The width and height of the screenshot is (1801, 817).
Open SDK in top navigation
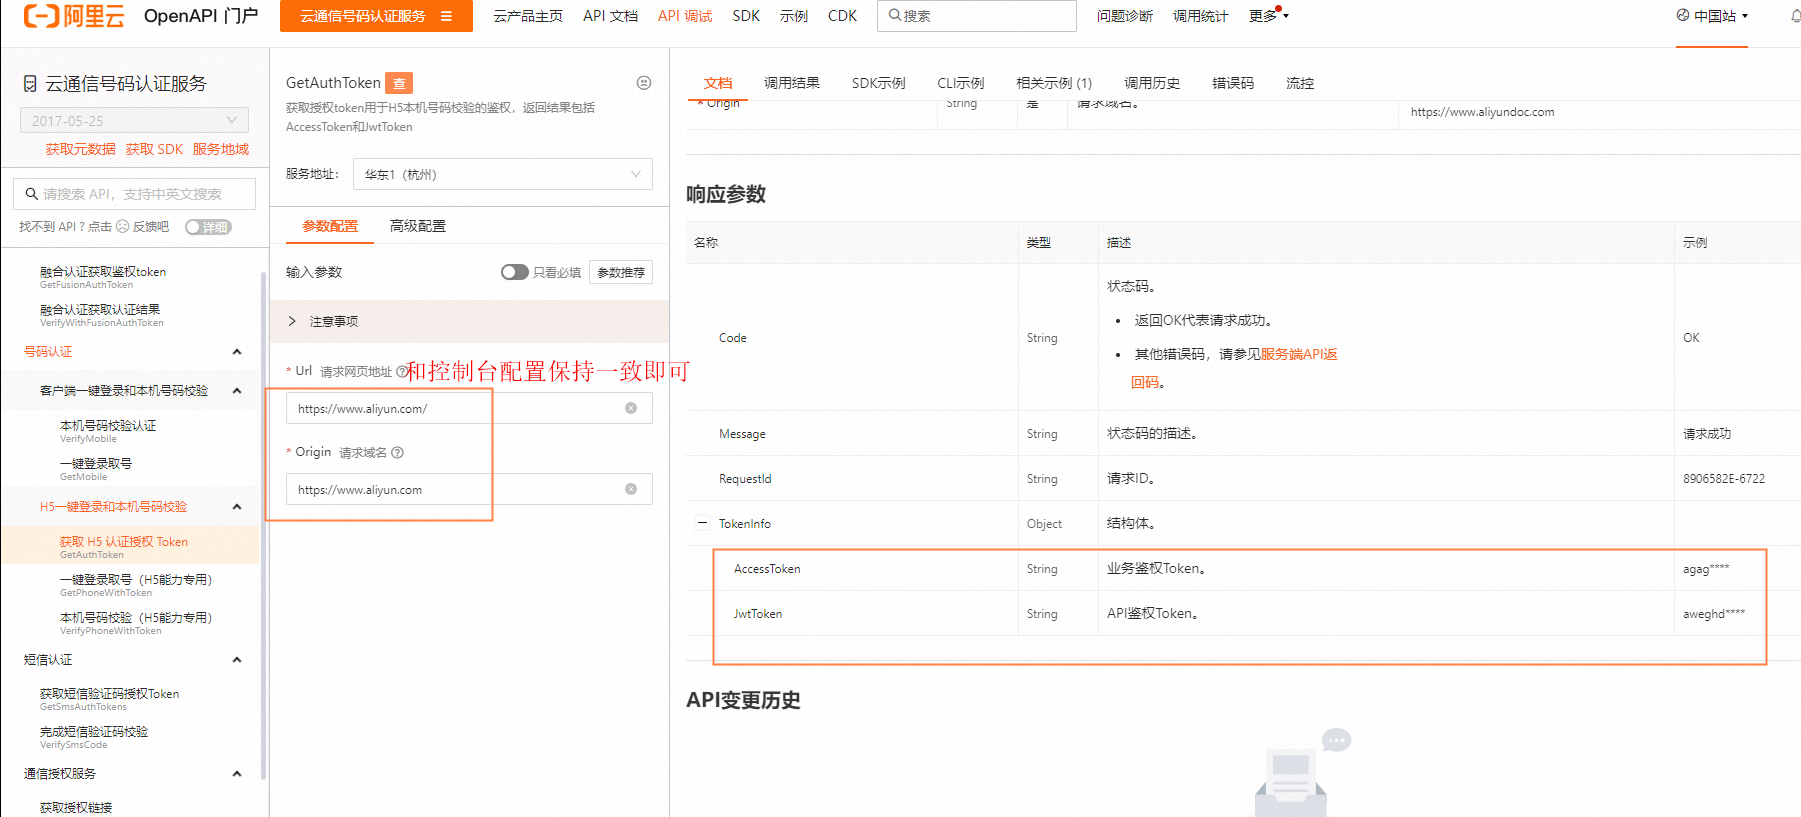click(746, 16)
